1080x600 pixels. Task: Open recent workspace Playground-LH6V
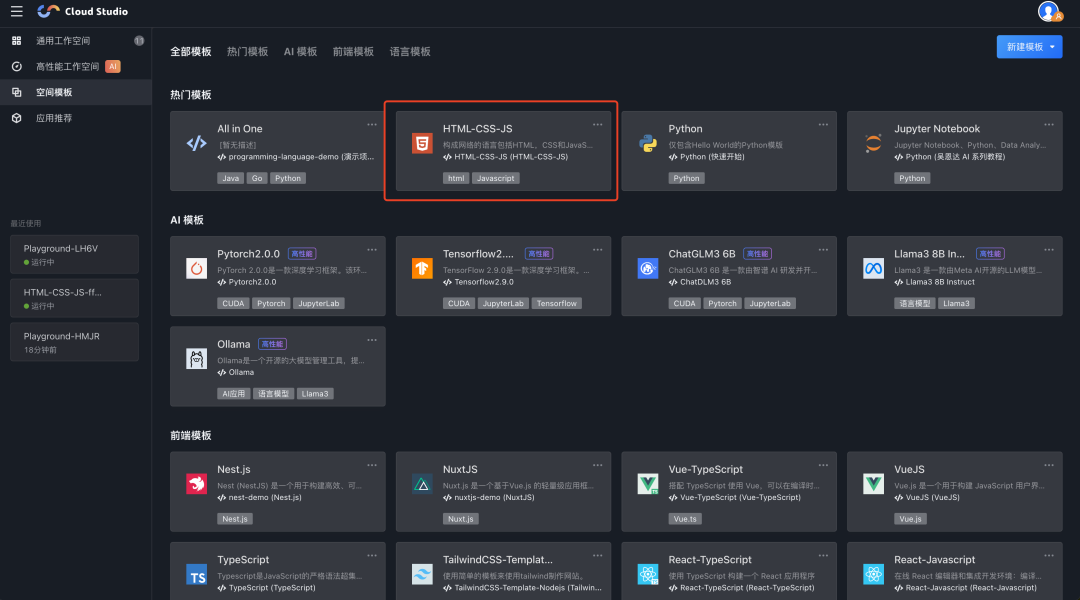(x=74, y=254)
